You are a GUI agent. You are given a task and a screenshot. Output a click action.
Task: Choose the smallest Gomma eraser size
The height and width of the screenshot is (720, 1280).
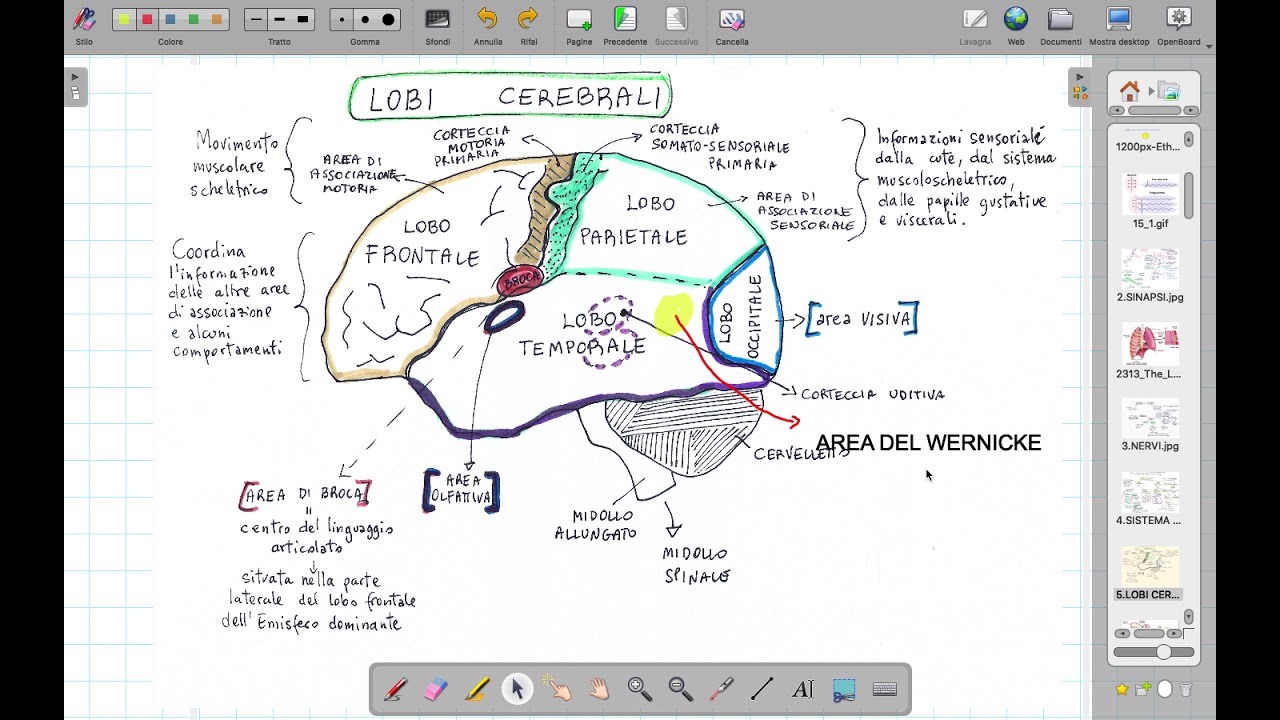pyautogui.click(x=342, y=19)
